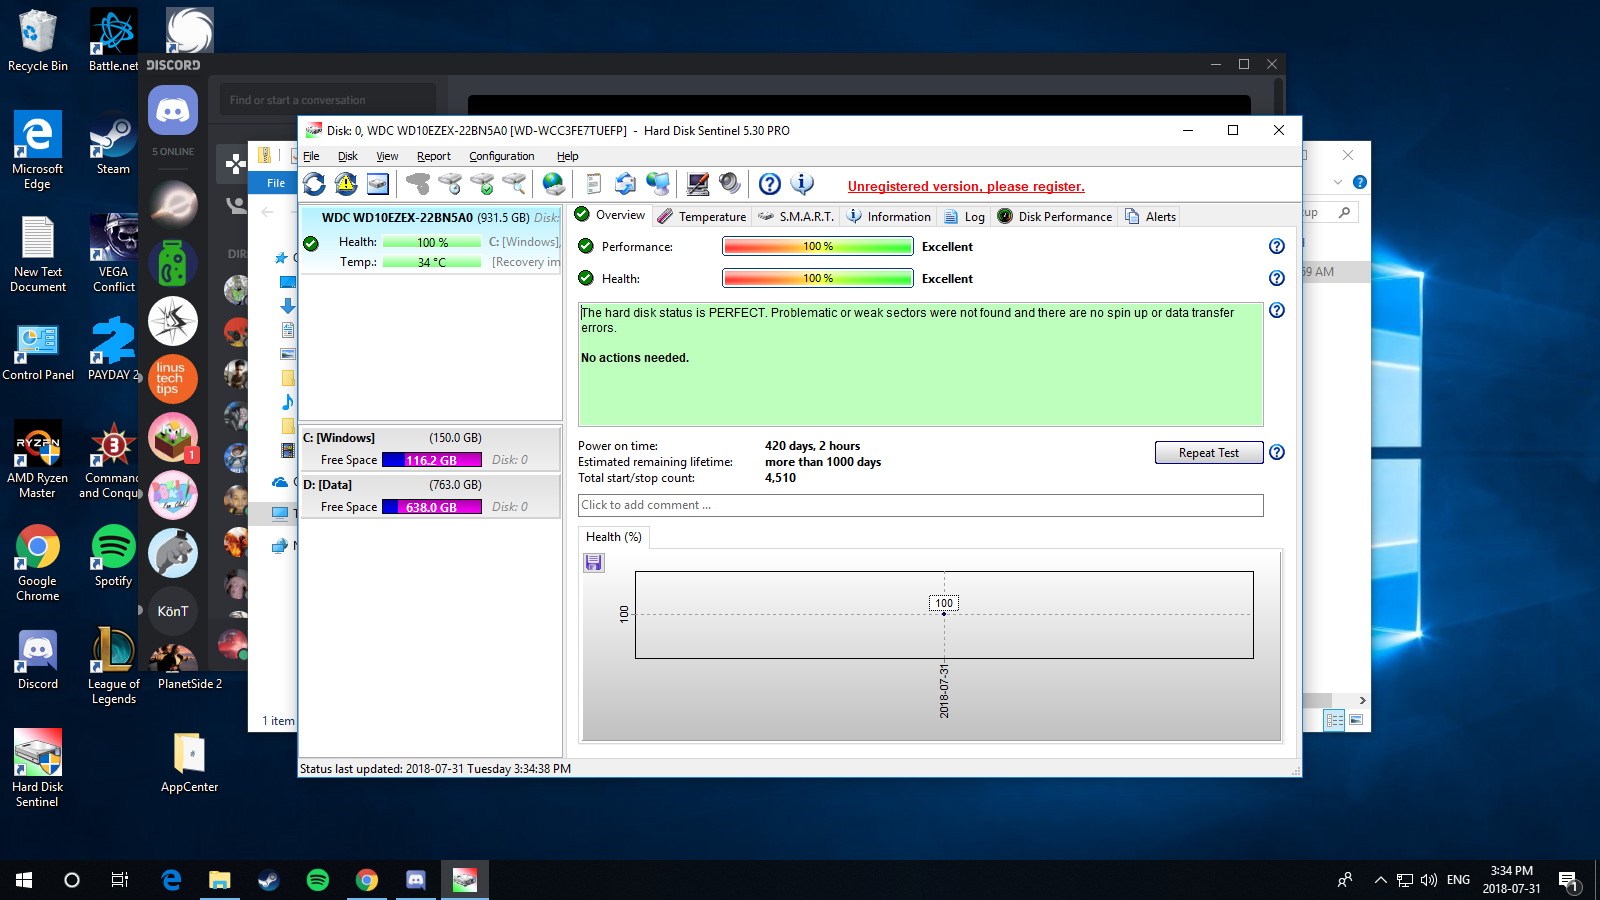Select the Health (%) graph tab
Screen dimensions: 1600x900
tap(614, 537)
